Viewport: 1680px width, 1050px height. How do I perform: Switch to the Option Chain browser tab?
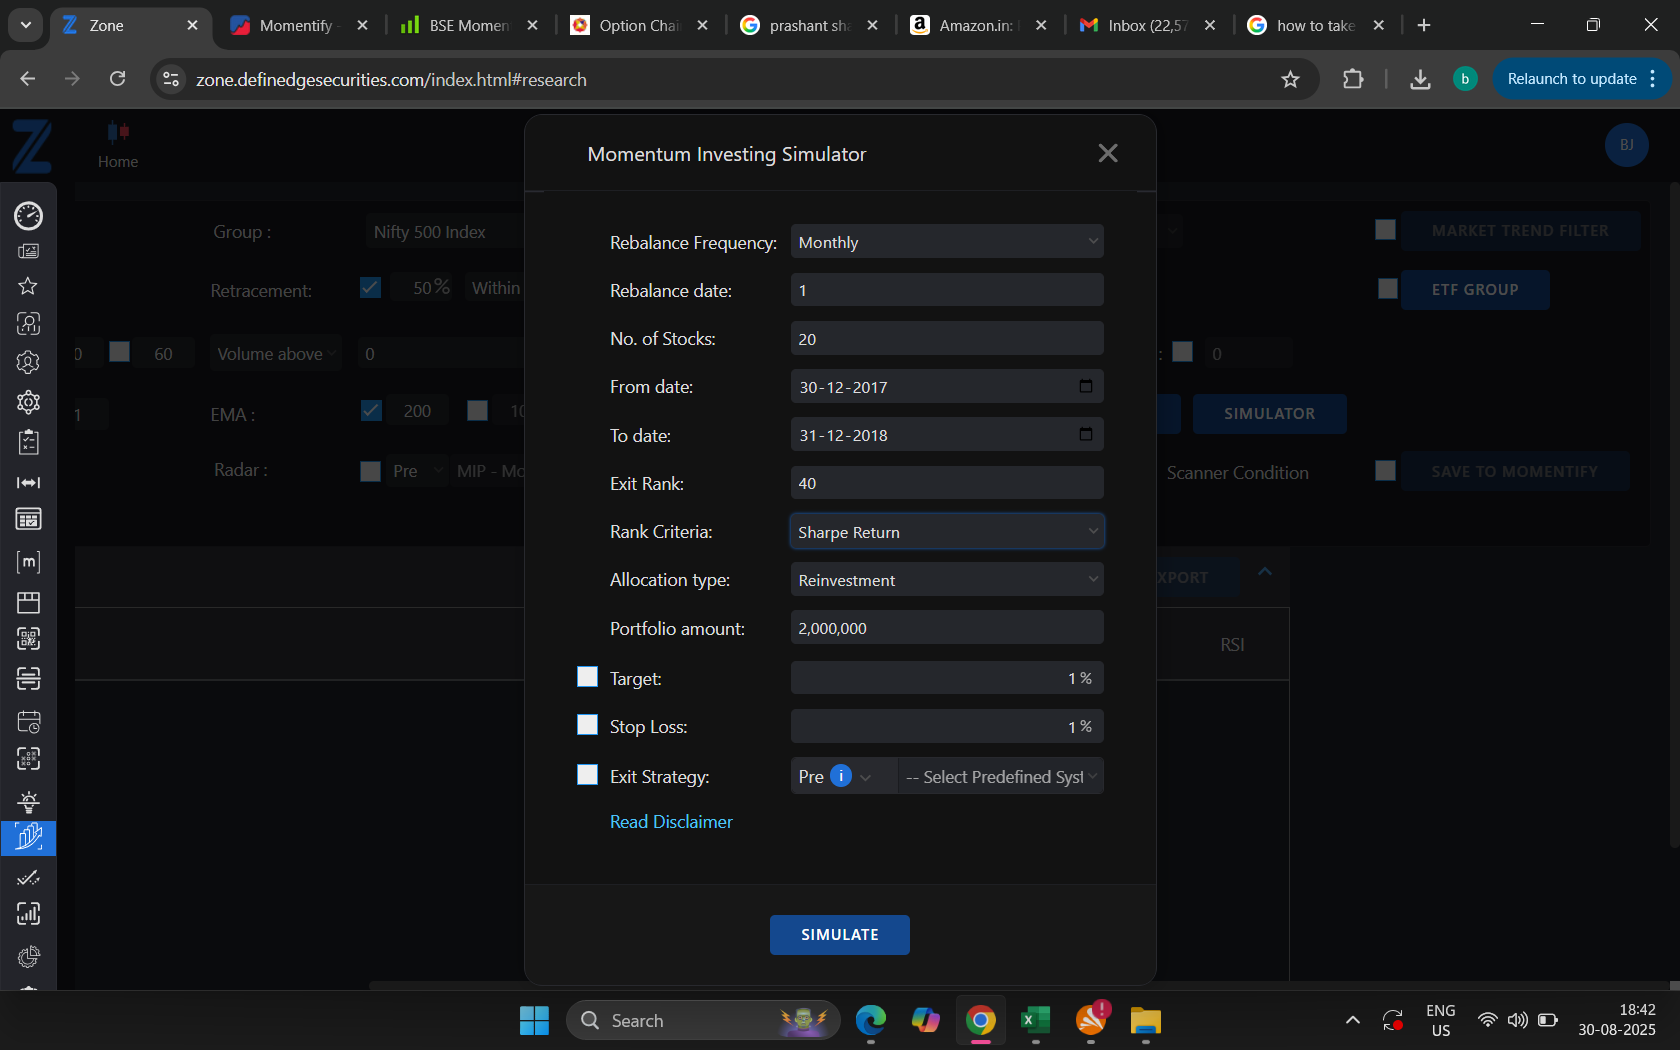tap(639, 25)
